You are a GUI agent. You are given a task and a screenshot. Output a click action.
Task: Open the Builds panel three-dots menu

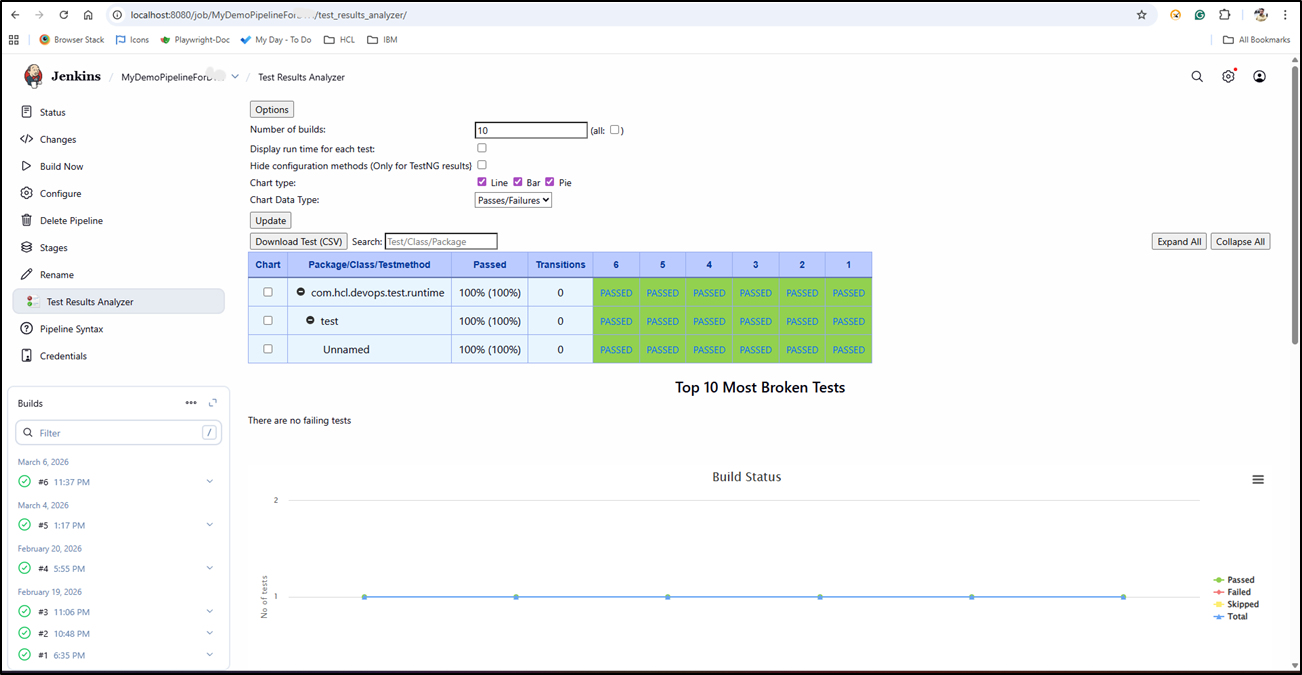(x=191, y=403)
